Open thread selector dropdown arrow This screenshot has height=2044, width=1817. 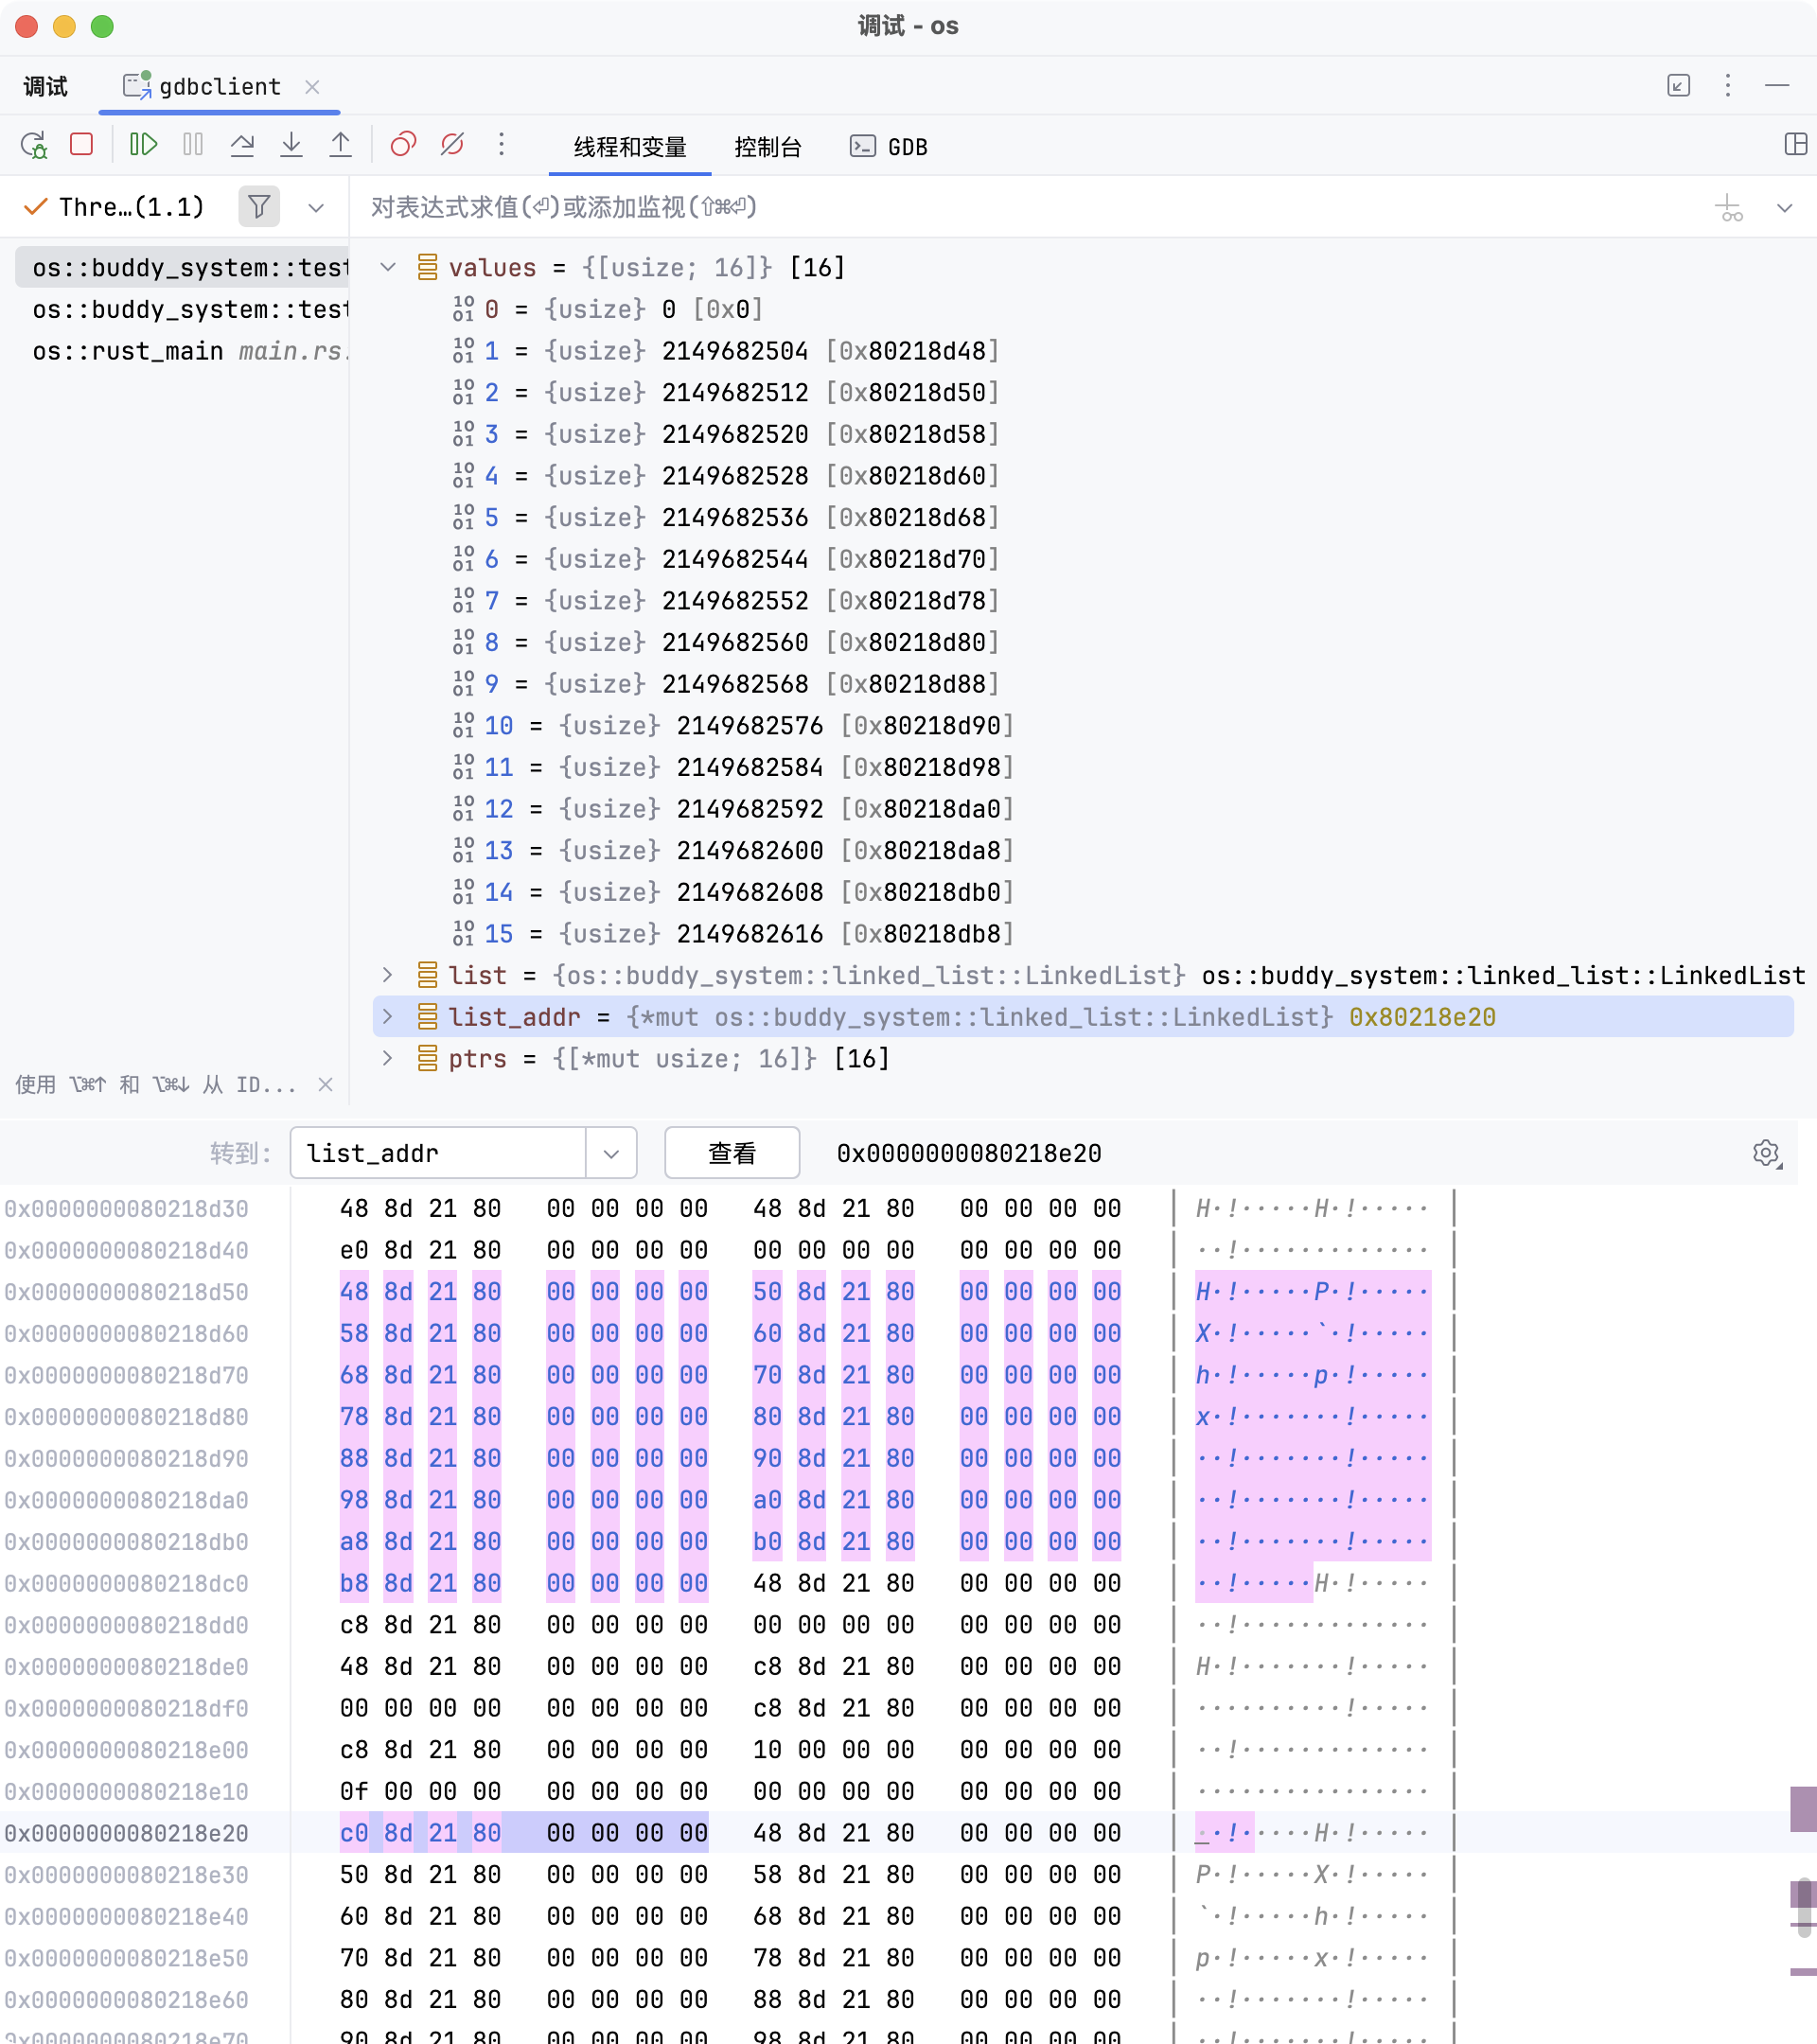pyautogui.click(x=316, y=208)
